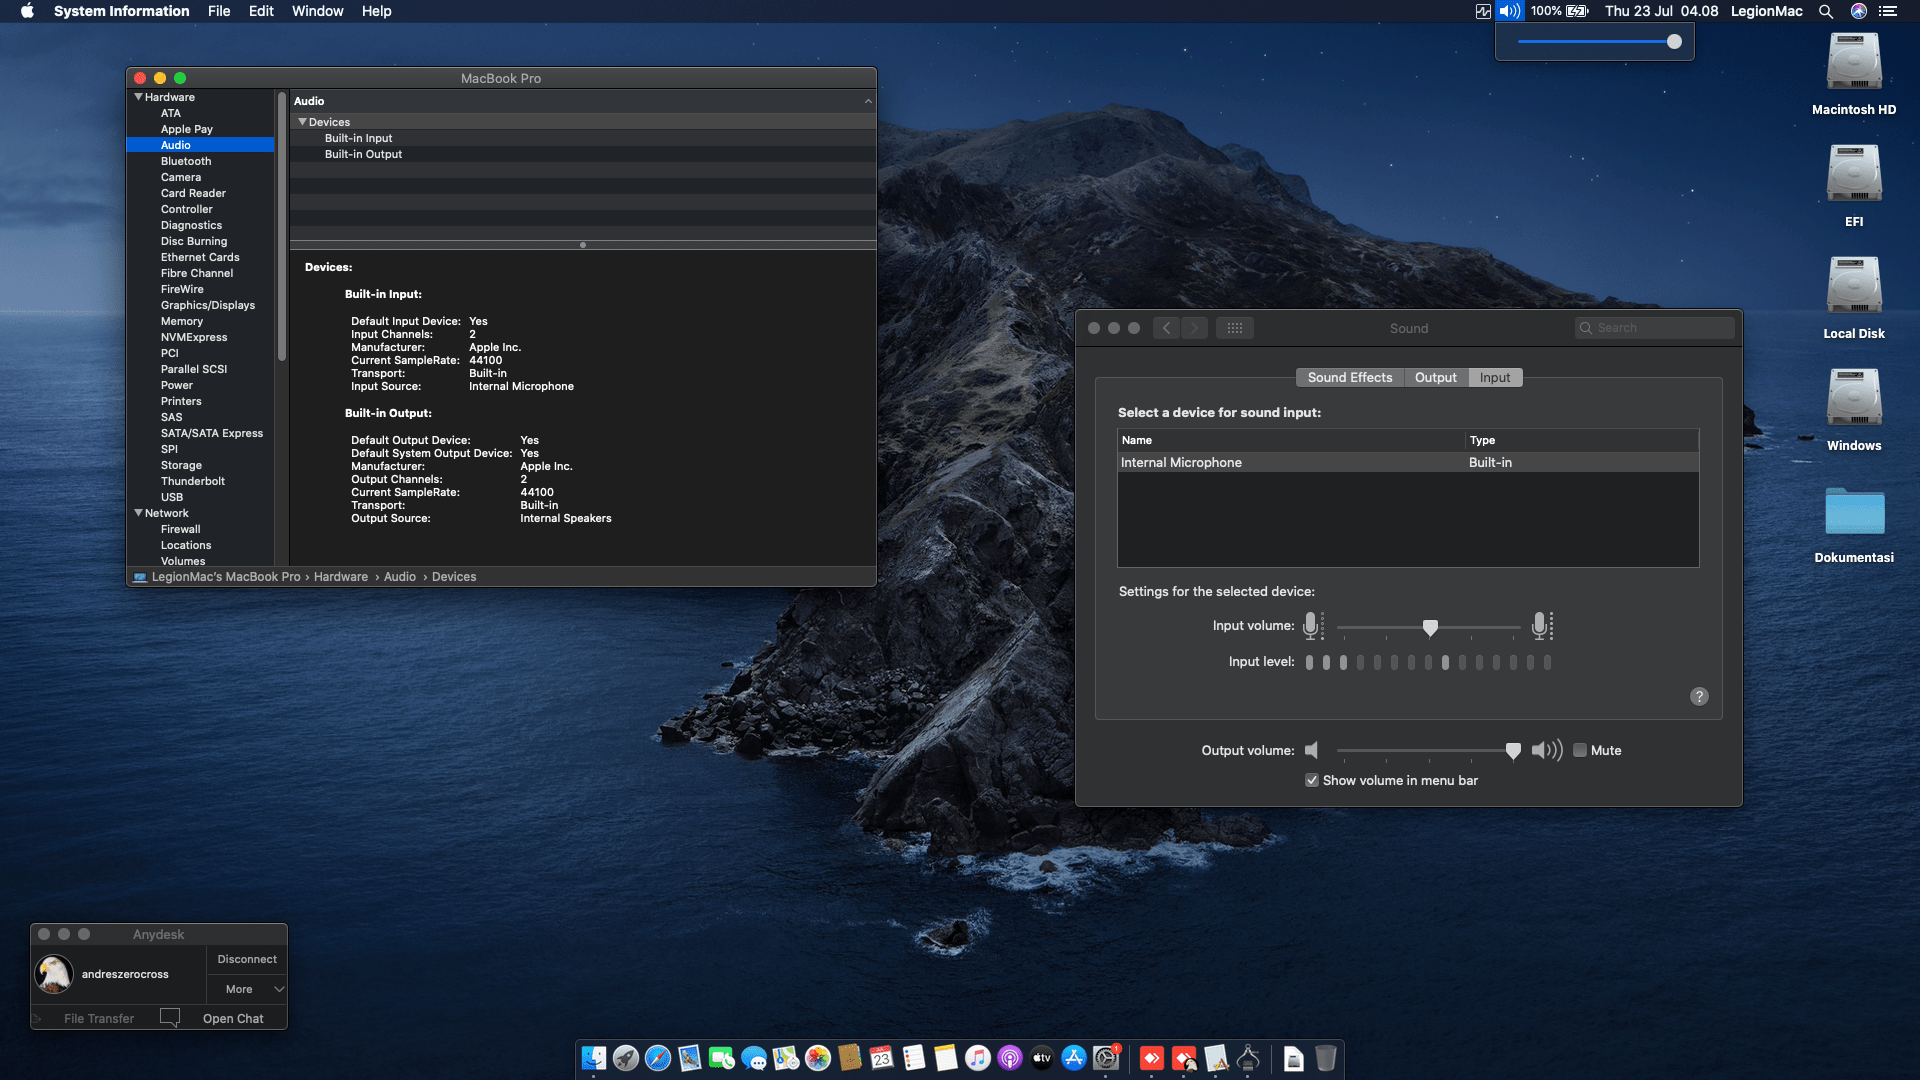Viewport: 1920px width, 1080px height.
Task: Click LegionMac's MacBook Pro in path bar
Action: pyautogui.click(x=226, y=577)
